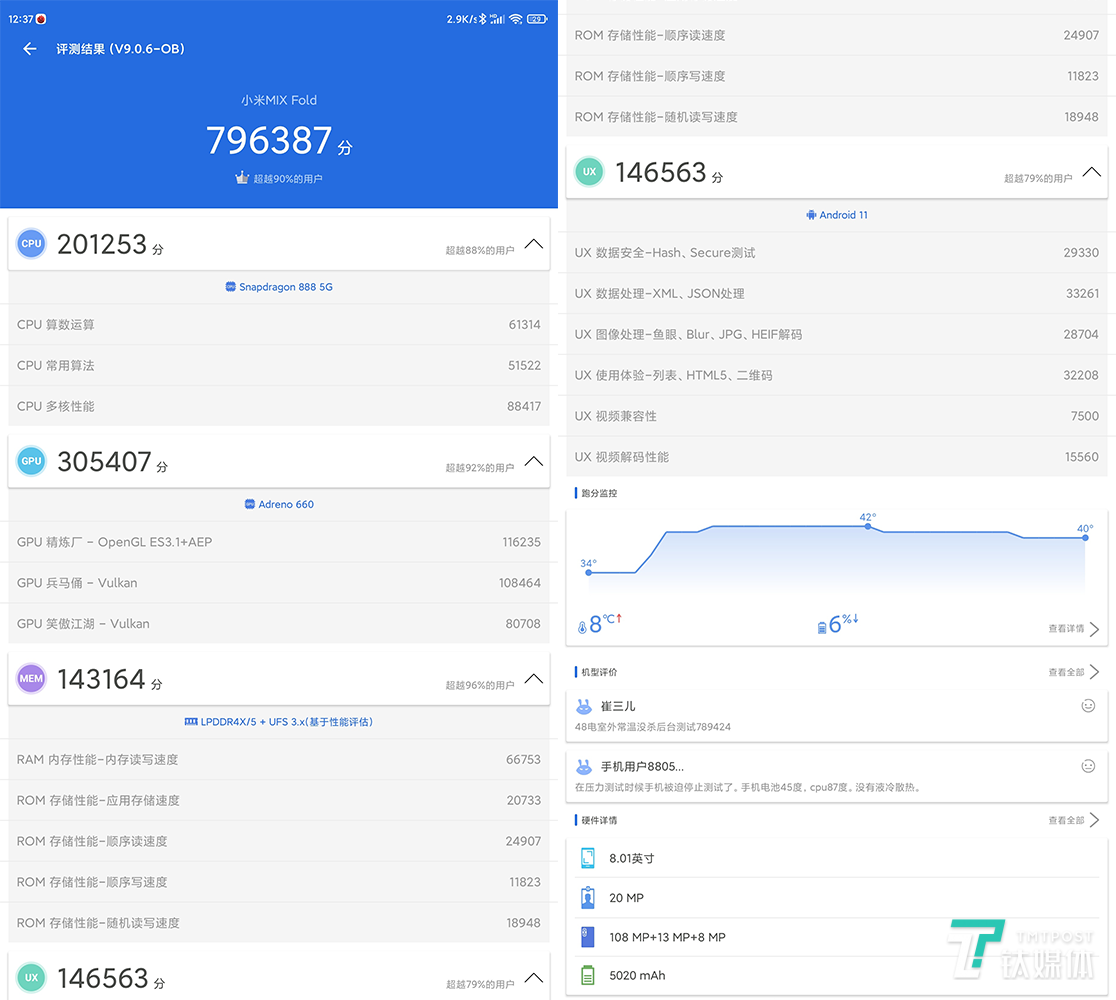Tap the Android robot icon
The height and width of the screenshot is (1000, 1116).
[x=811, y=215]
